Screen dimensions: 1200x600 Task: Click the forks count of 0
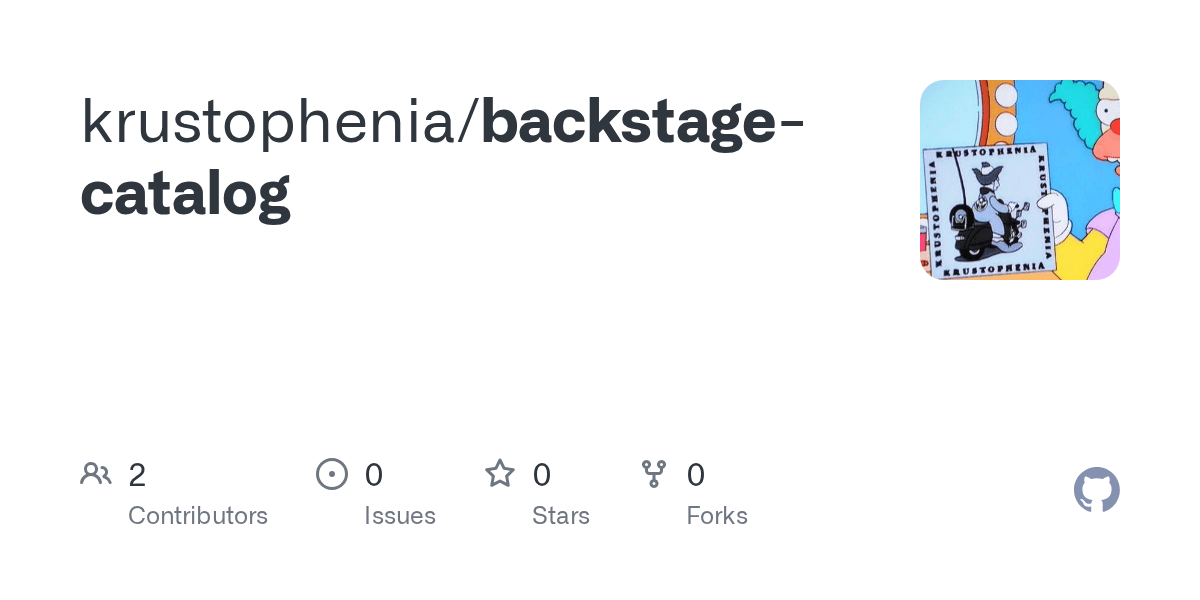click(695, 475)
